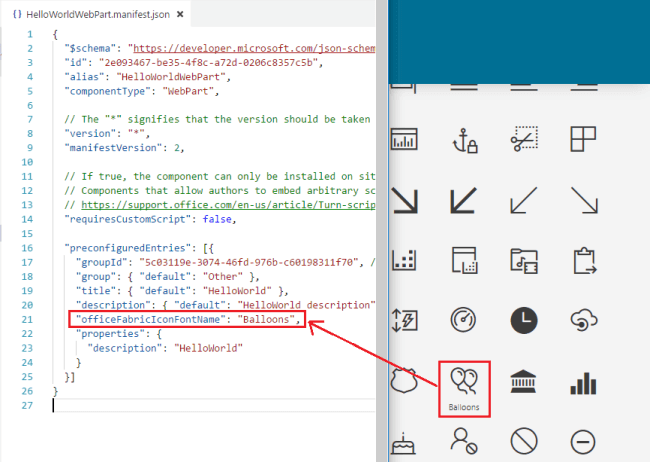Click the tiles grid layout icon

[x=583, y=139]
